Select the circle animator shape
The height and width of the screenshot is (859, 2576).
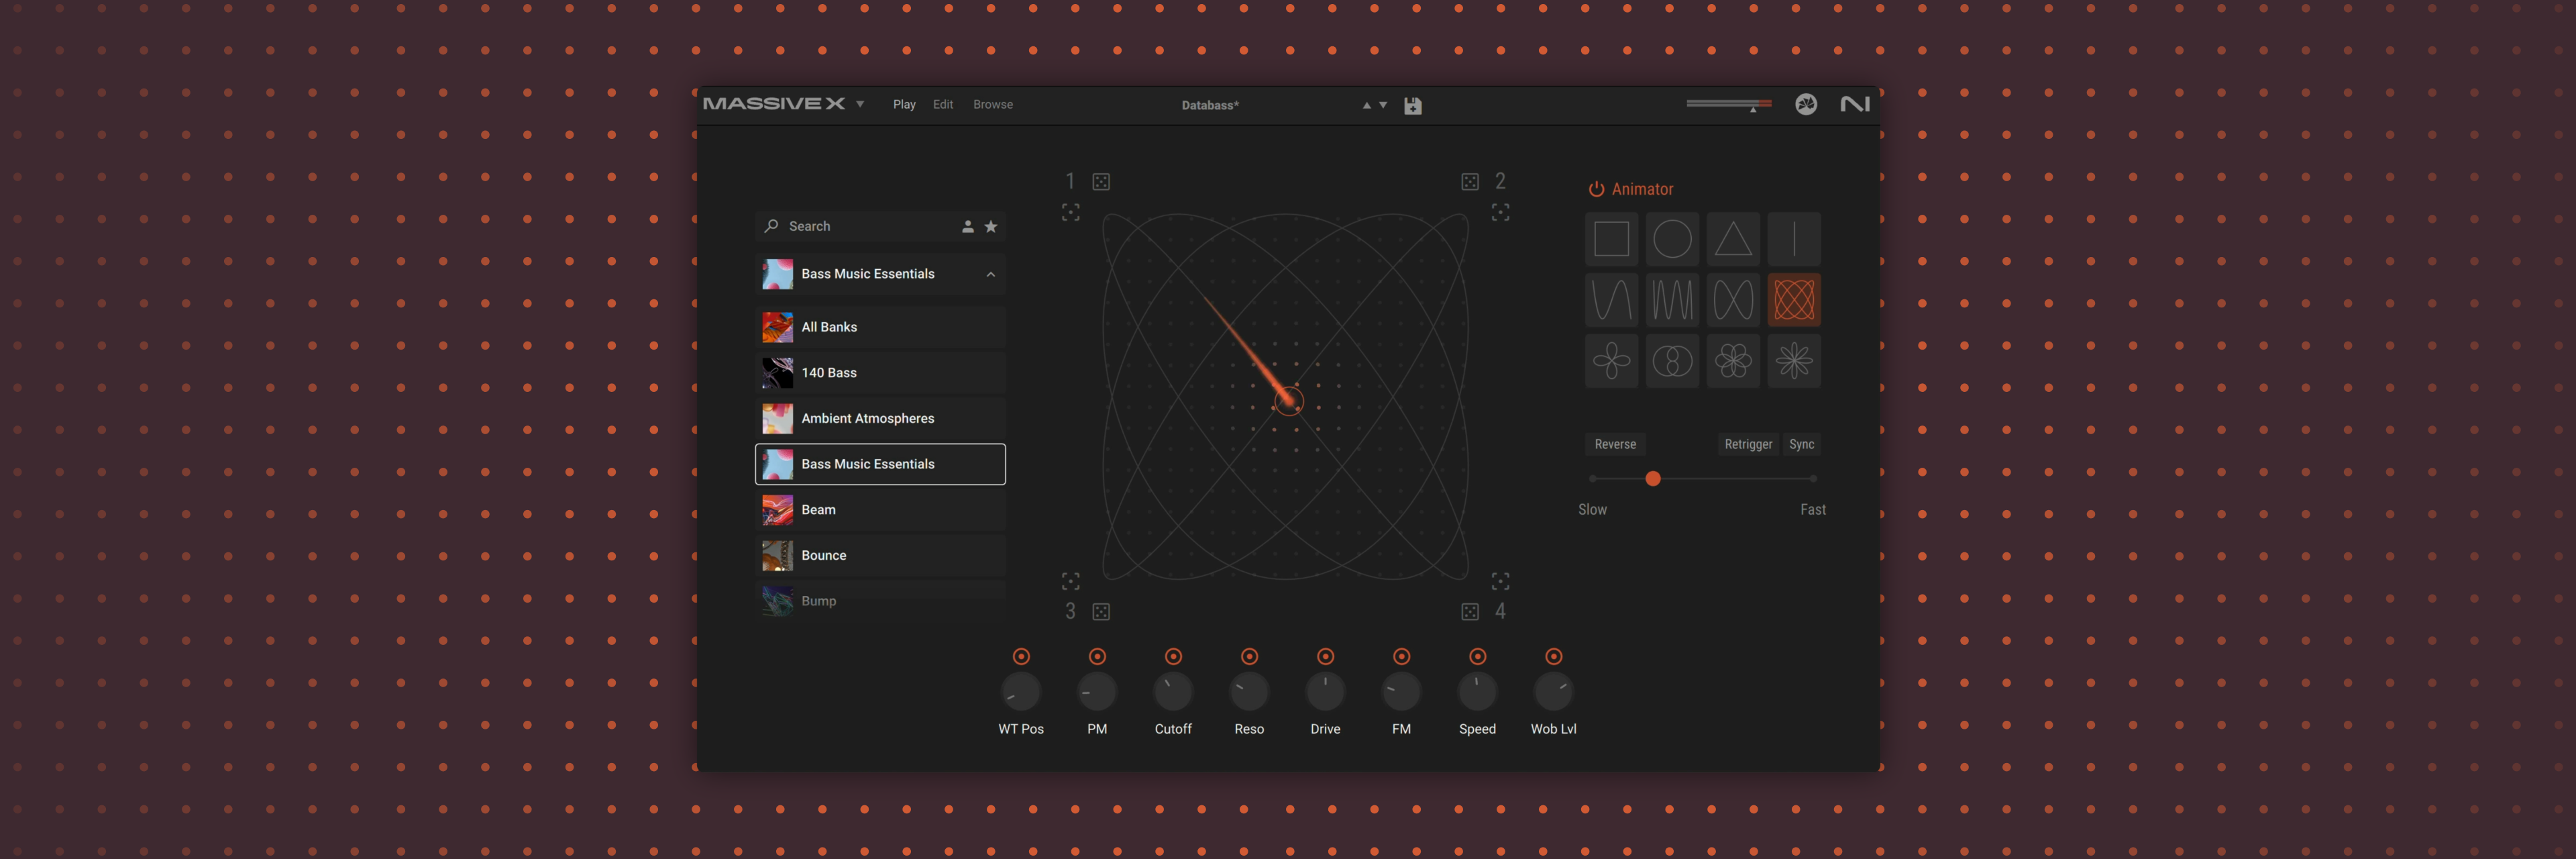coord(1672,239)
